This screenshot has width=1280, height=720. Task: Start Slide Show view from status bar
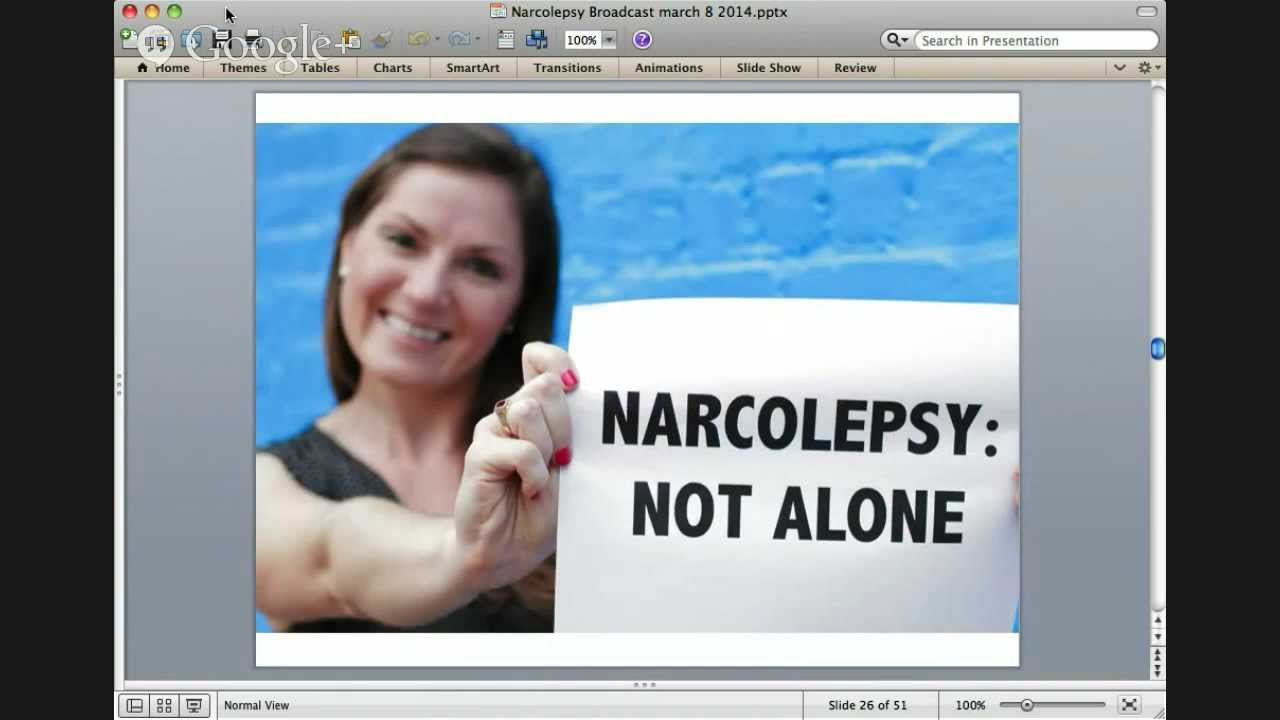[194, 705]
